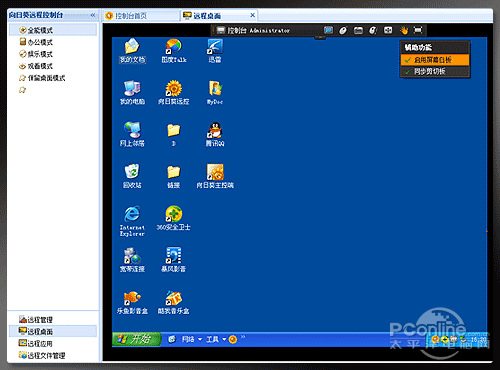Collapse the 向日葵远程控制台 side panel
500x370 pixels.
pos(93,15)
